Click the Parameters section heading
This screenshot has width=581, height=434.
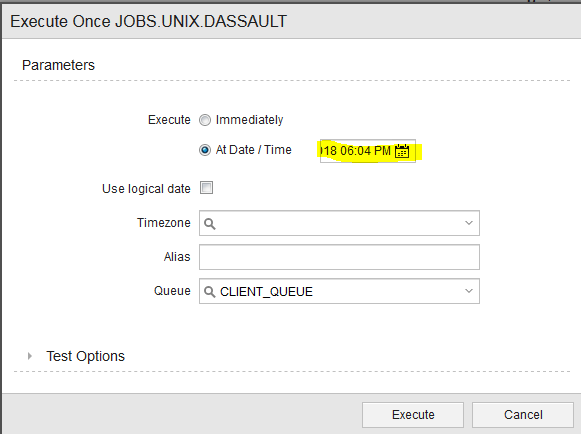click(59, 65)
